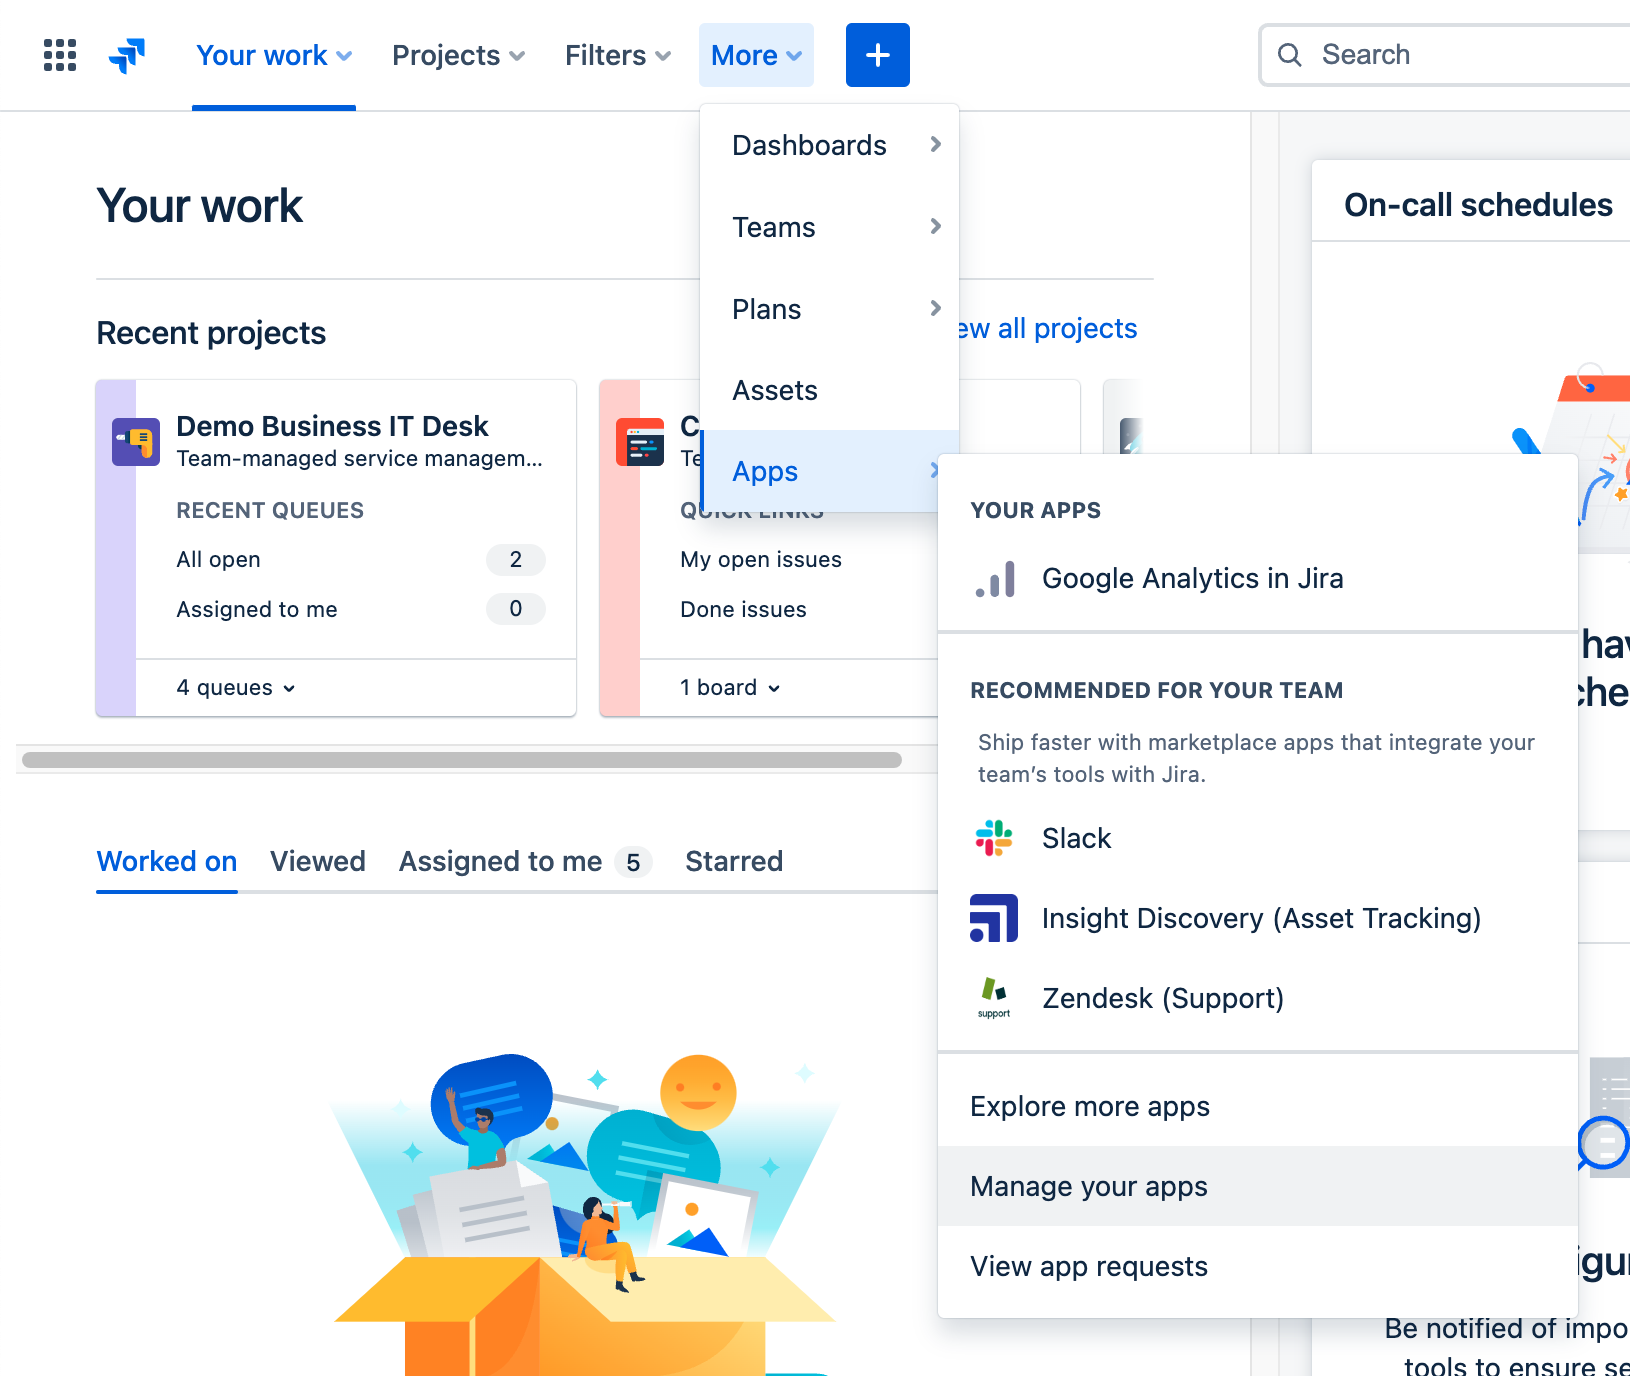Click Explore more apps
The width and height of the screenshot is (1630, 1376).
[x=1090, y=1106]
